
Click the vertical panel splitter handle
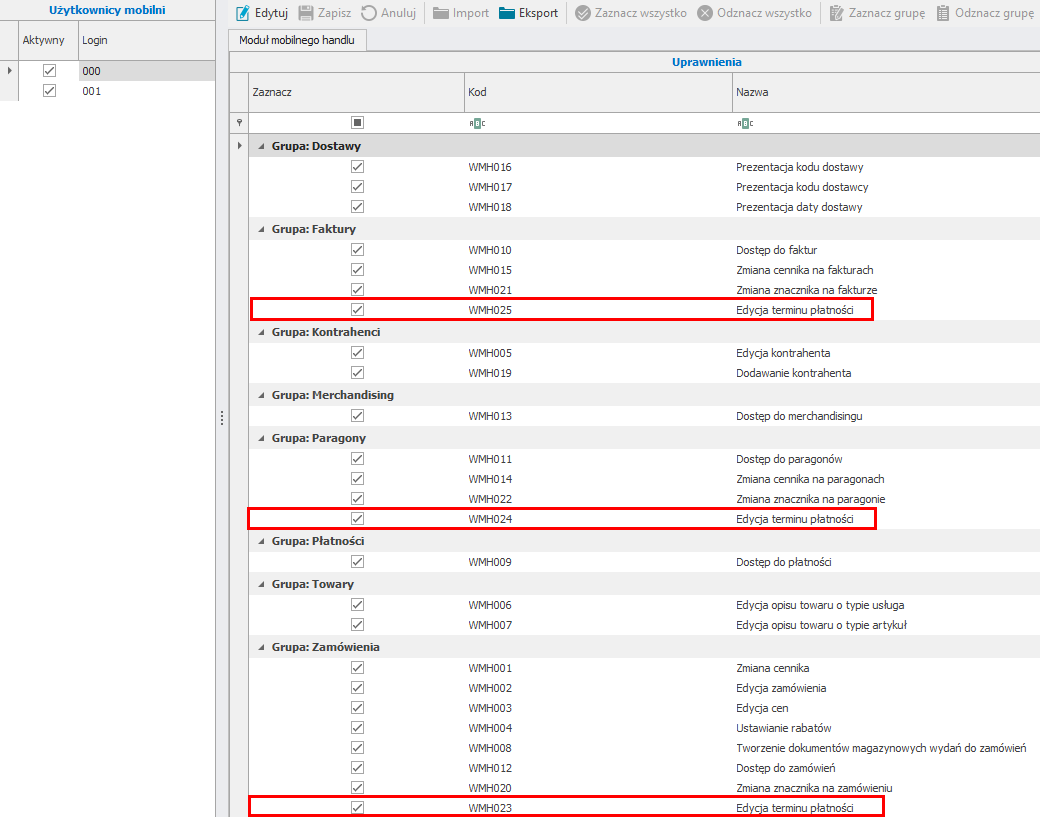click(222, 418)
